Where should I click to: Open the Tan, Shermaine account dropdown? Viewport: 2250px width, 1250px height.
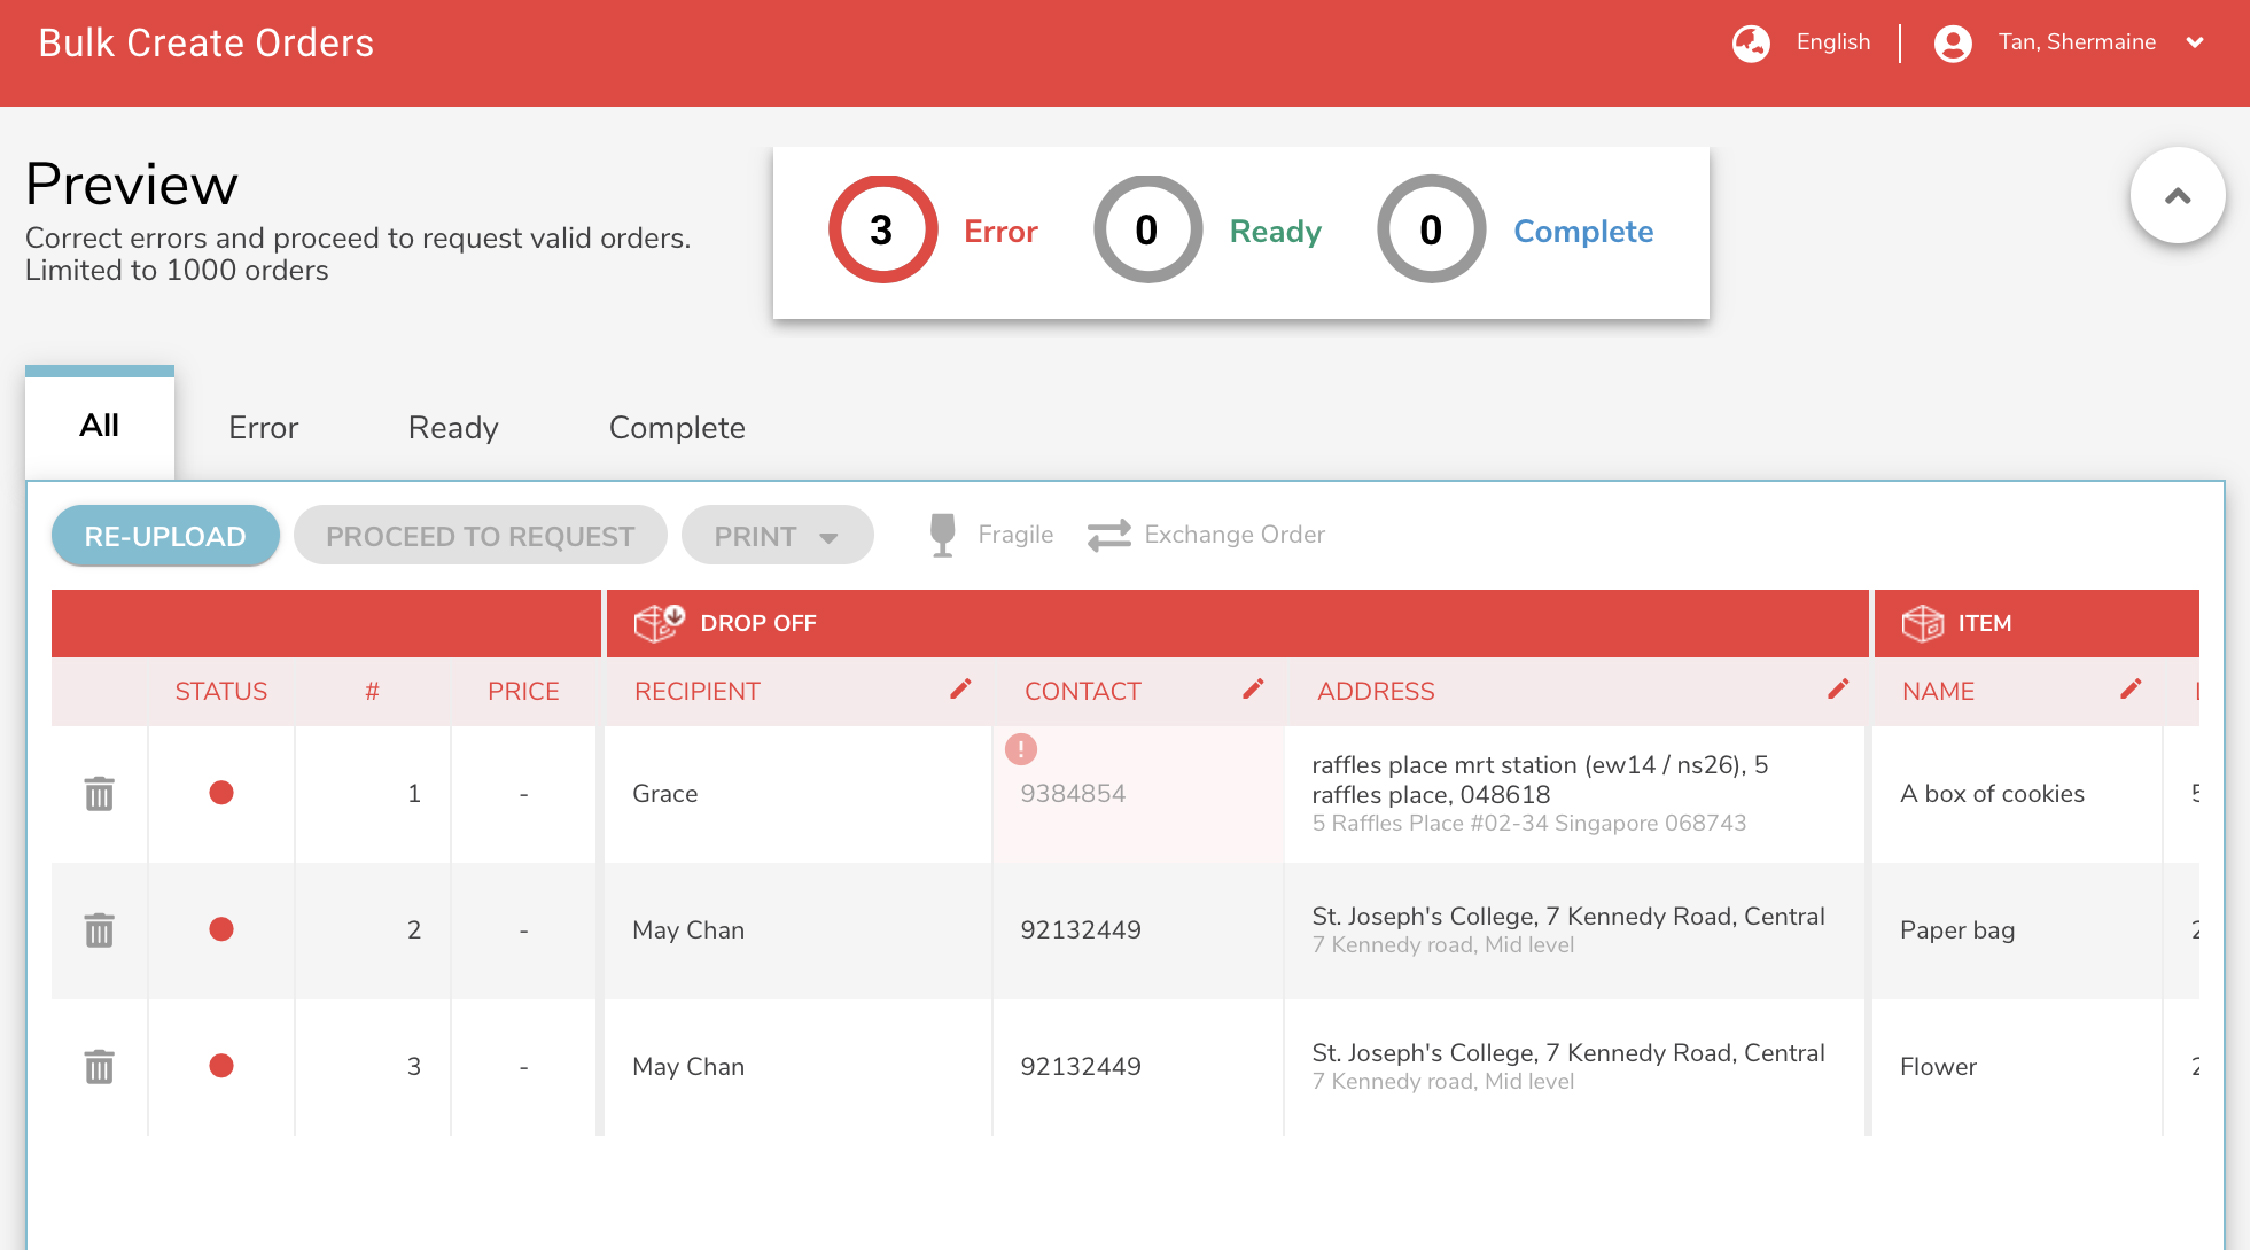click(x=2195, y=43)
